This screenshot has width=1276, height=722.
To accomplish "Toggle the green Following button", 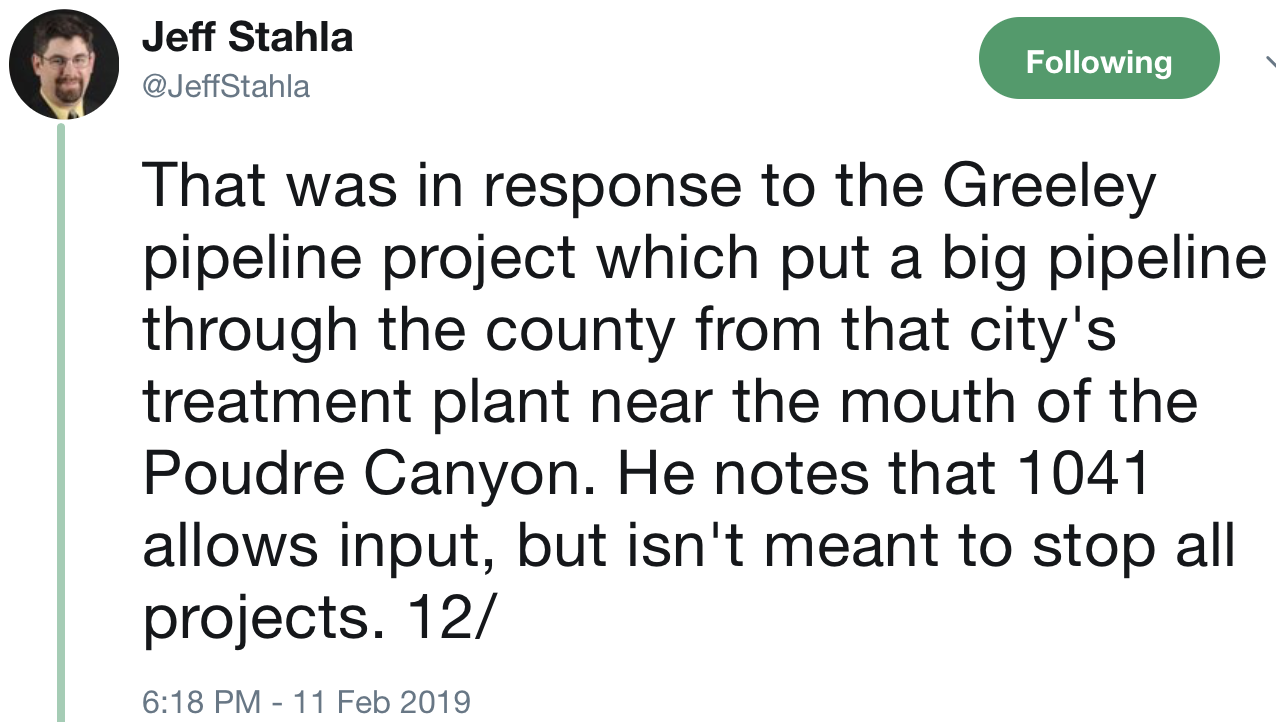I will [x=1098, y=62].
